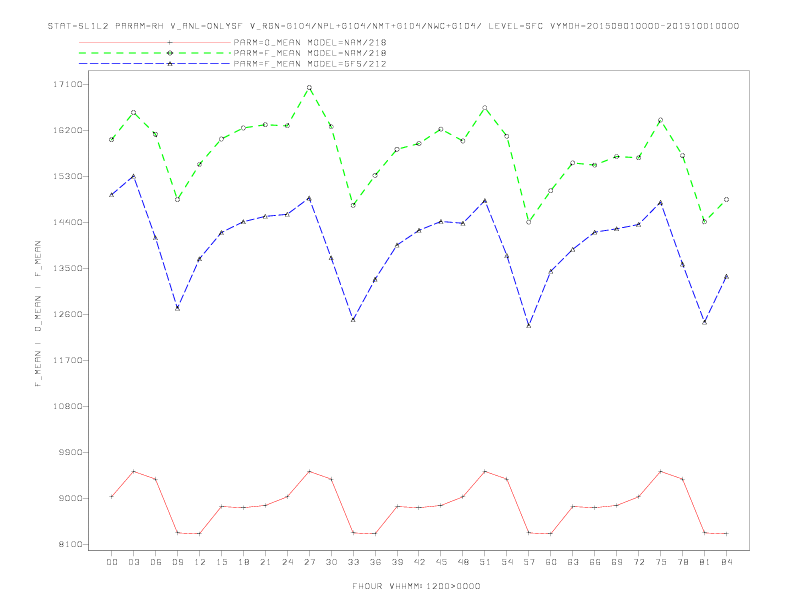The image size is (792, 612).
Task: Click the x-axis tick label 72
Action: (x=638, y=562)
